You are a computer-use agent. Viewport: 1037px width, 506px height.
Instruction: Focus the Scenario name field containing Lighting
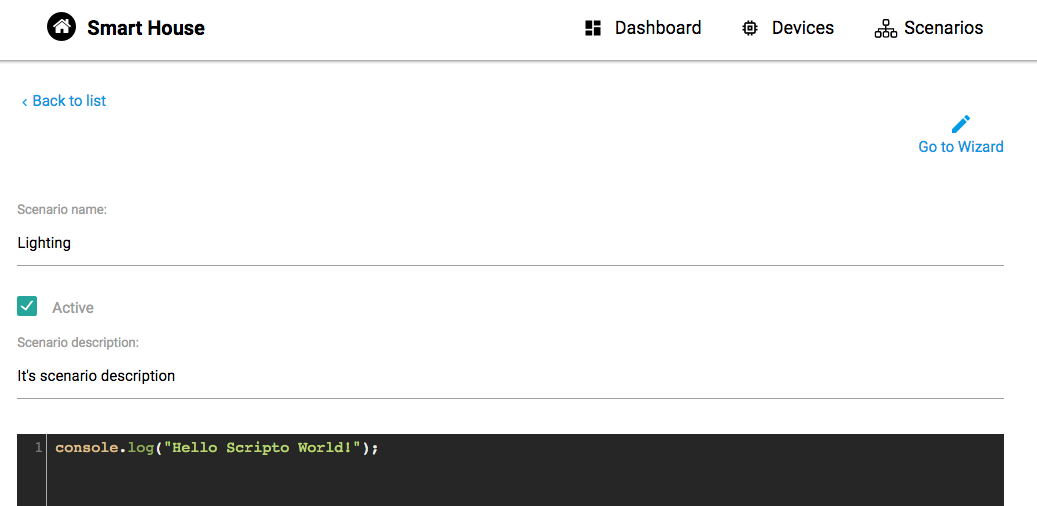(511, 243)
